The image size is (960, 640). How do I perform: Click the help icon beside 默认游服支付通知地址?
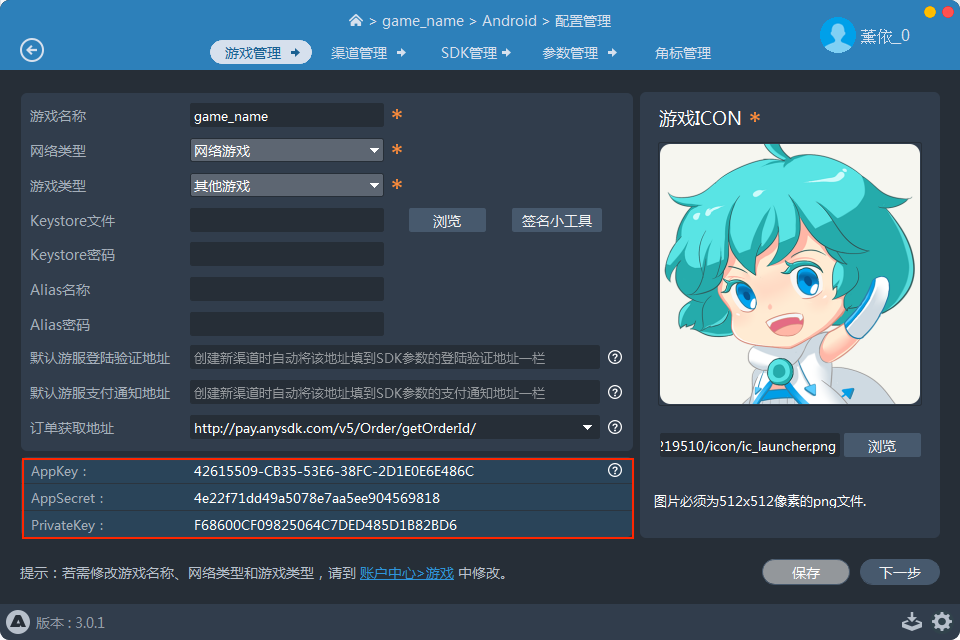[x=614, y=392]
